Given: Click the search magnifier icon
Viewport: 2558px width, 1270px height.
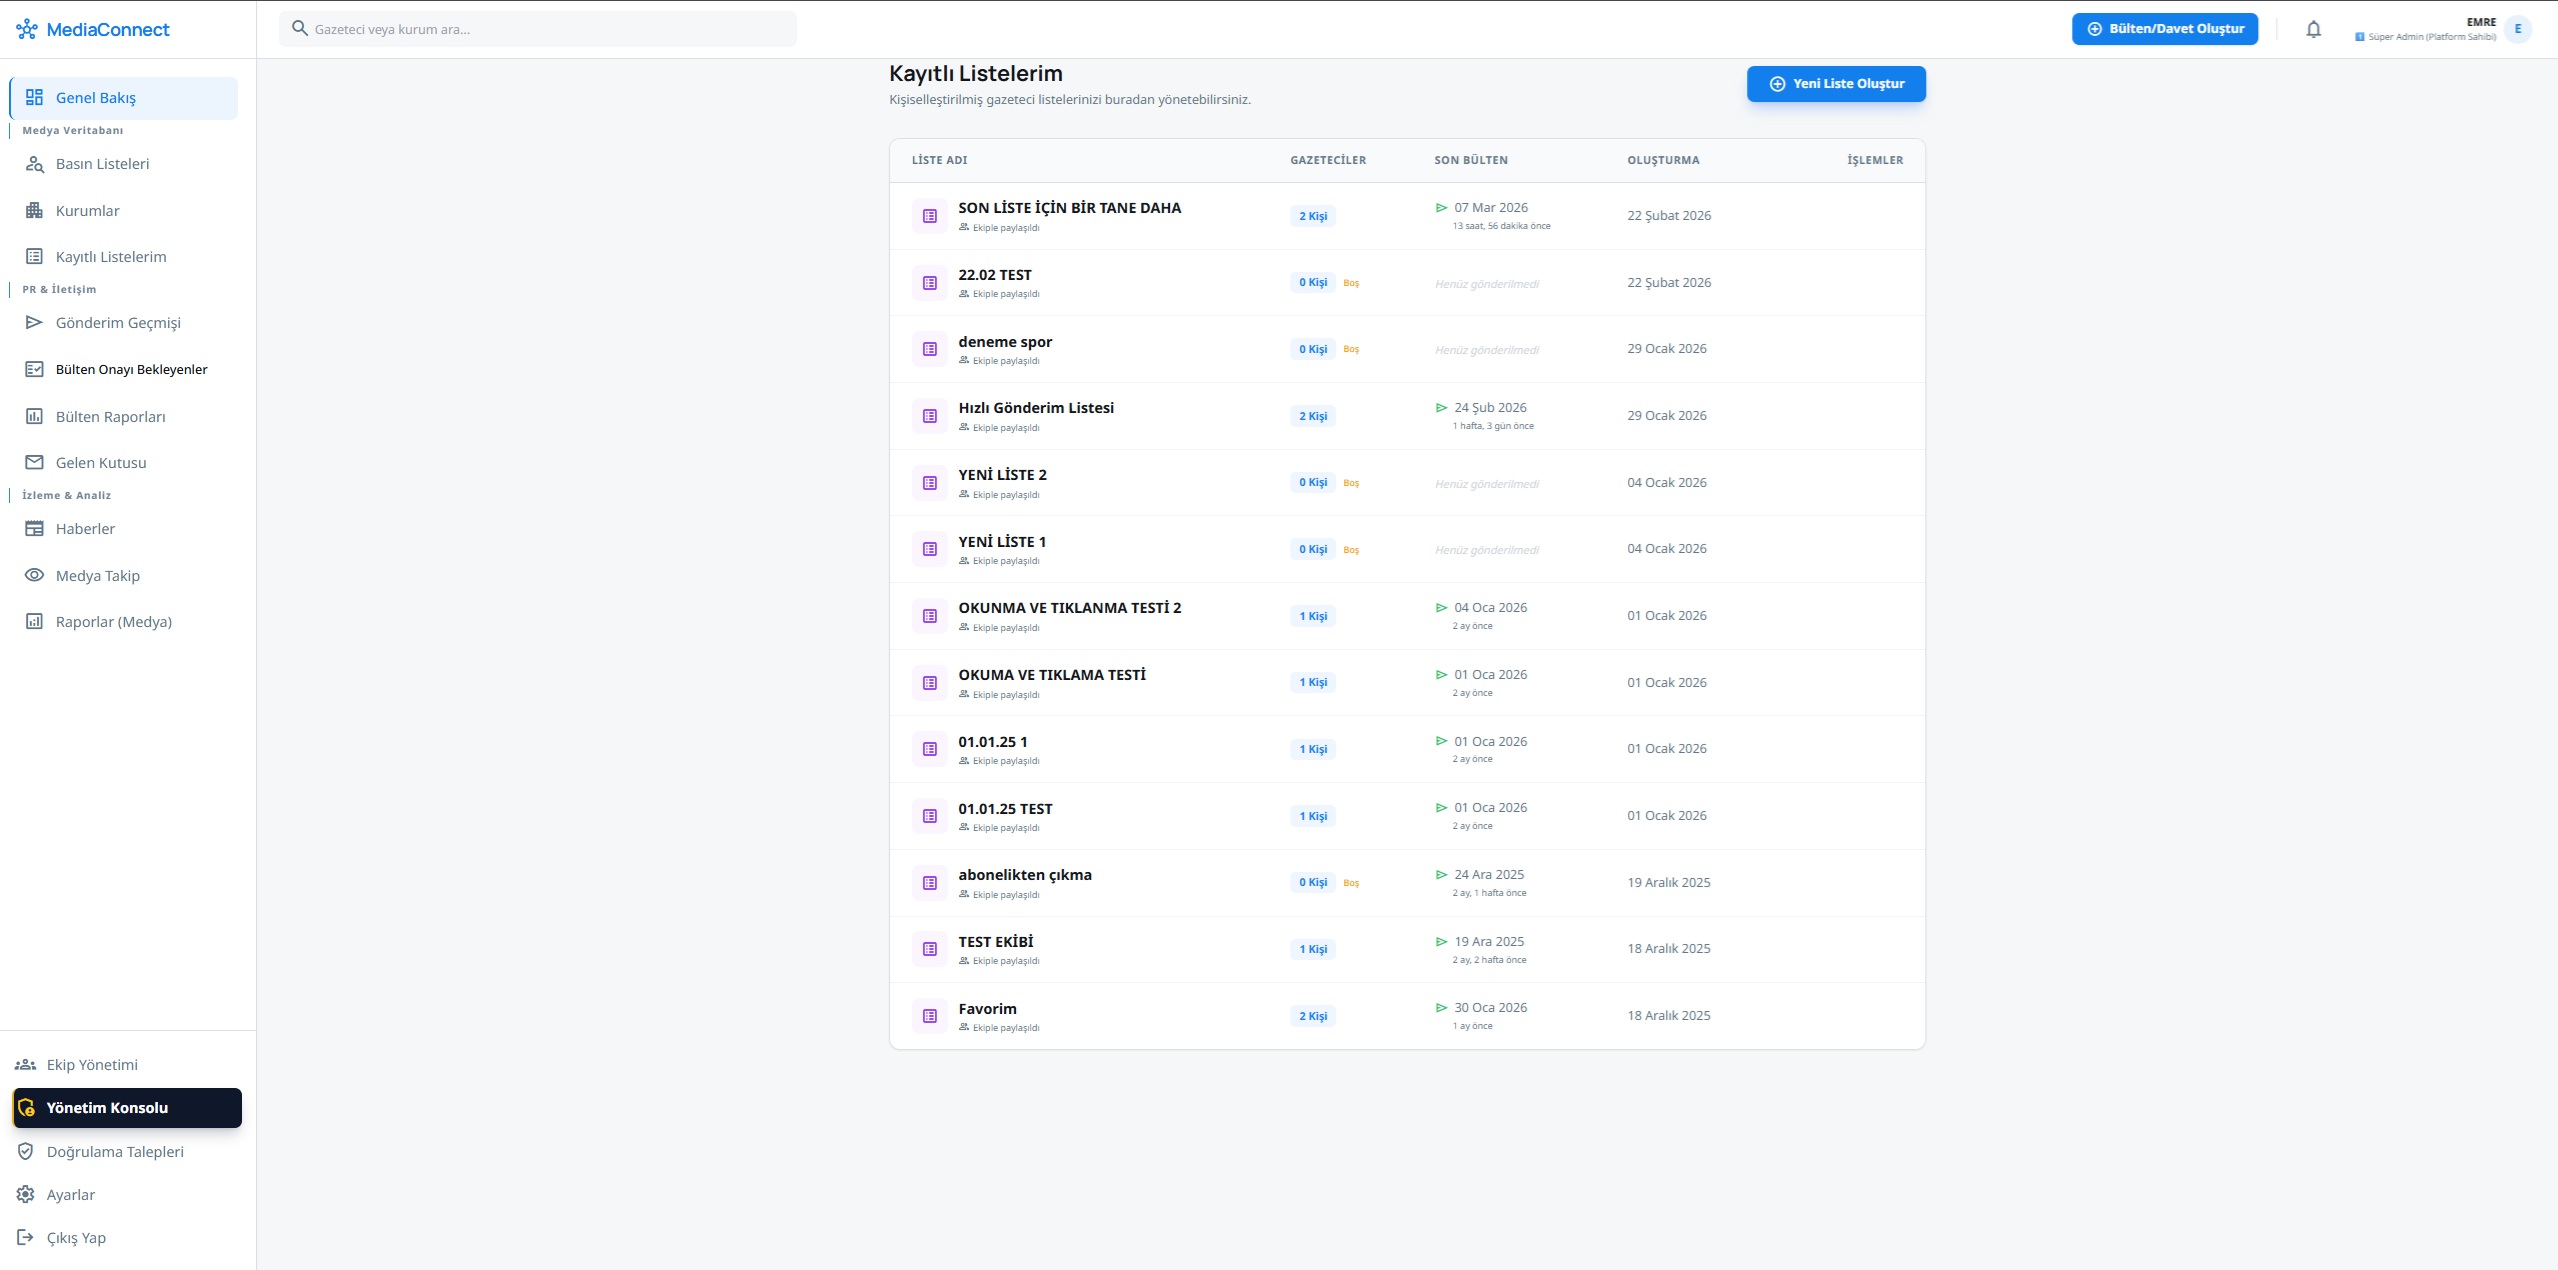Looking at the screenshot, I should pos(299,28).
